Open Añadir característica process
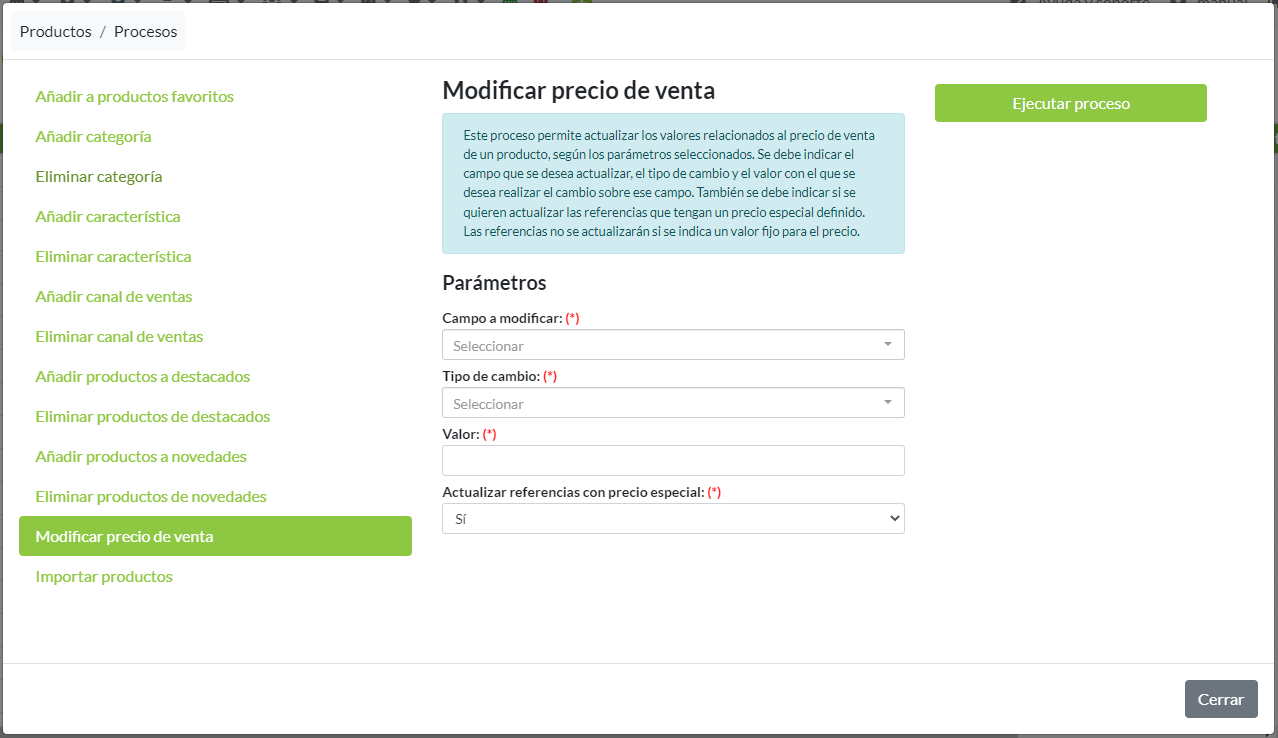The height and width of the screenshot is (738, 1278). (108, 216)
